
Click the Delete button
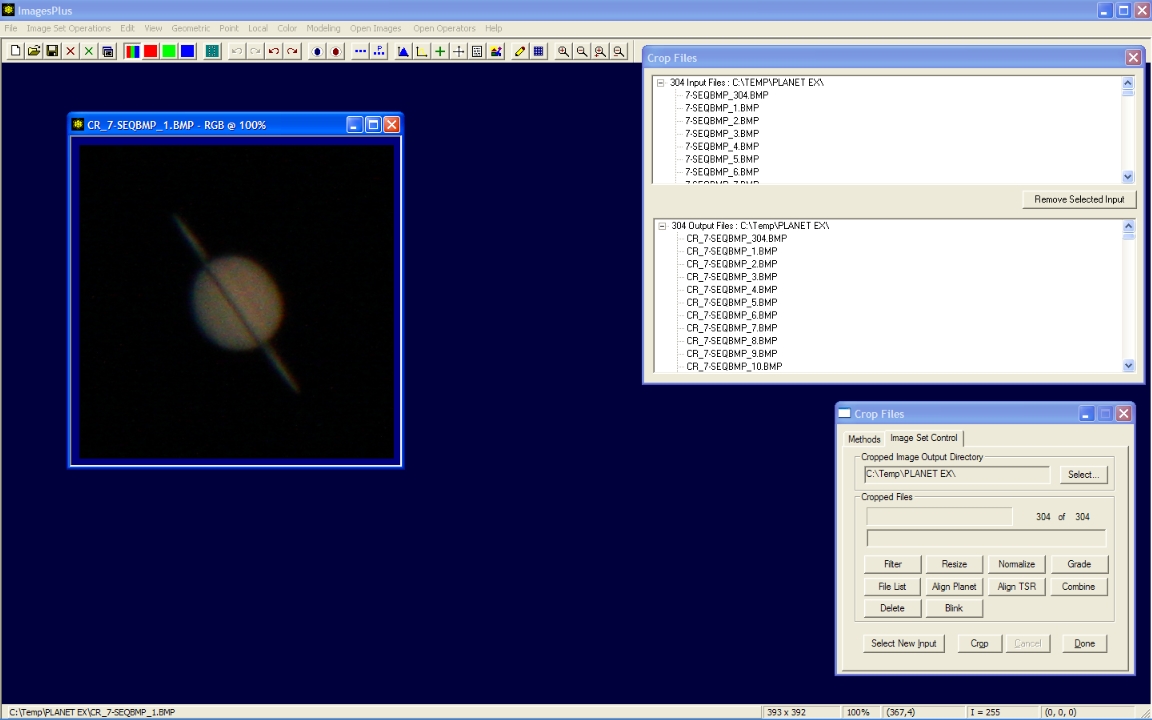(x=893, y=608)
